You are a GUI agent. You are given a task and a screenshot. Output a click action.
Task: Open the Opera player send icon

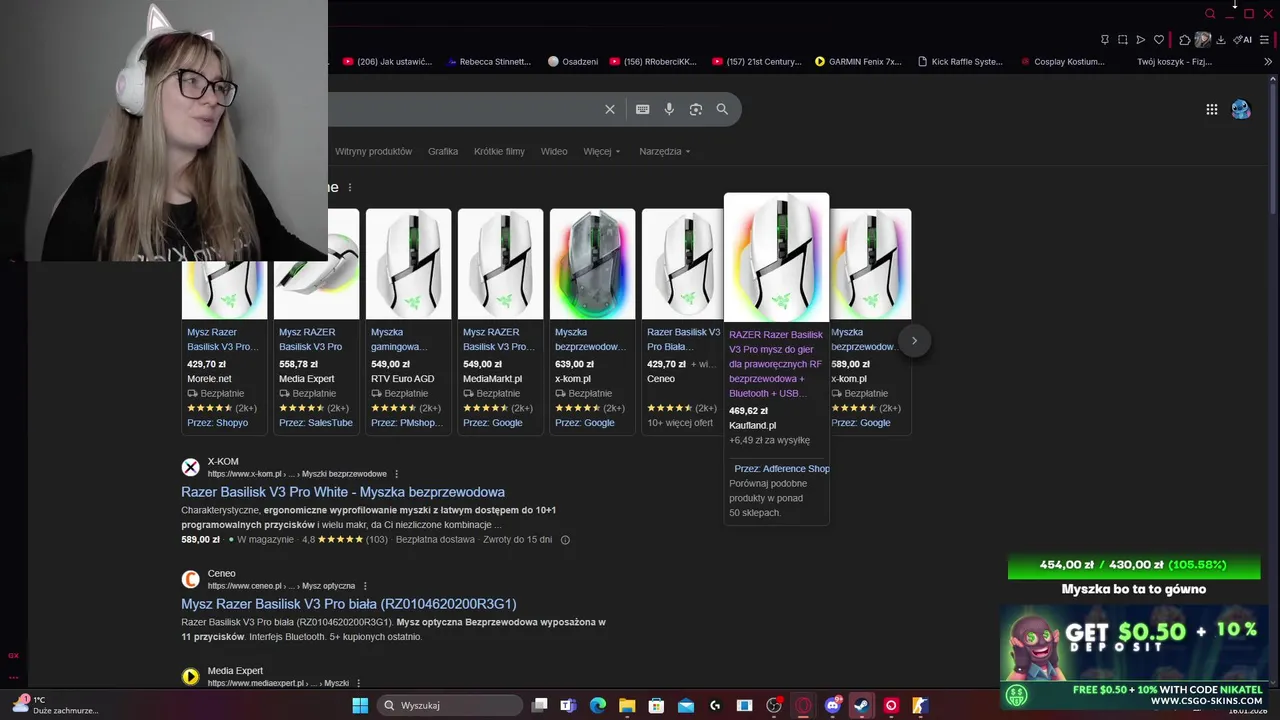coord(1141,40)
